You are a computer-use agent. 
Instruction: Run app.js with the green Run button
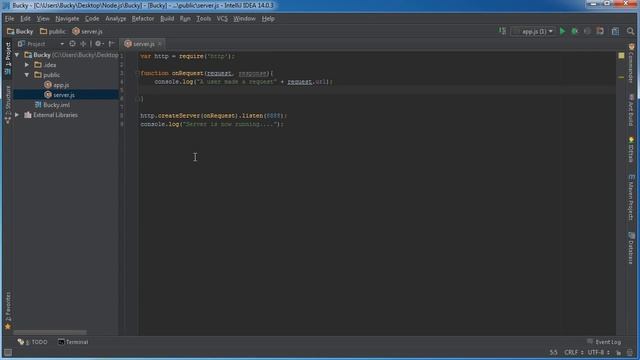[562, 31]
